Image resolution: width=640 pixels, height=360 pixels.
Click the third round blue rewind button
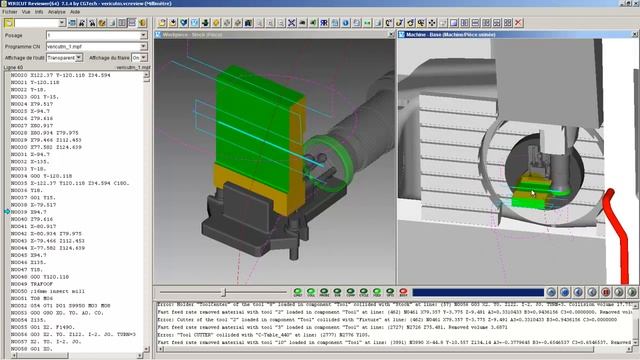pyautogui.click(x=578, y=292)
